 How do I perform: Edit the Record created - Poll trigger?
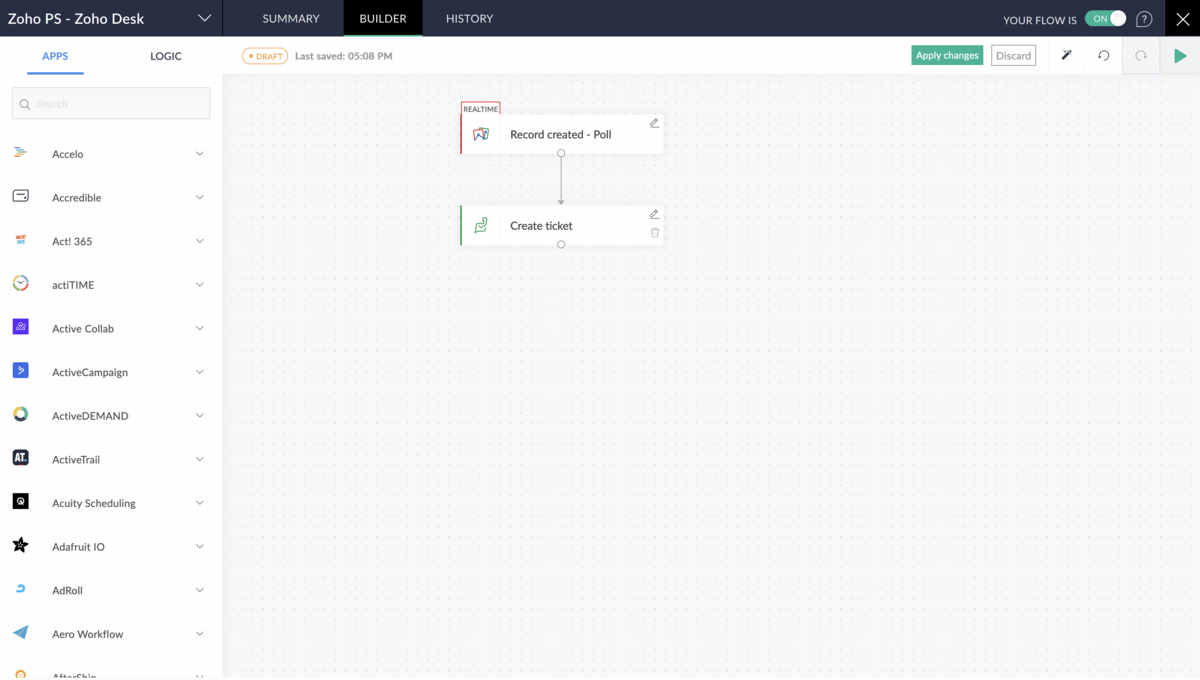[654, 123]
